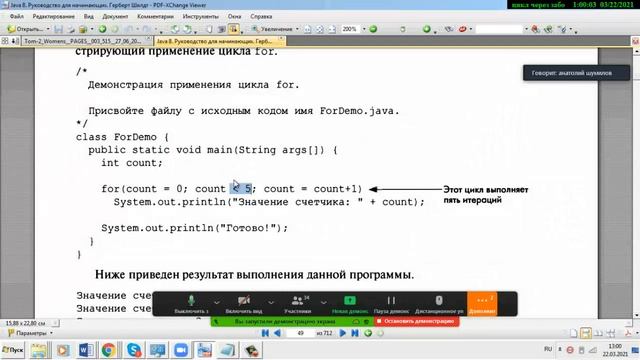Open the Редактирование menu
640x360 pixels.
pyautogui.click(x=53, y=16)
